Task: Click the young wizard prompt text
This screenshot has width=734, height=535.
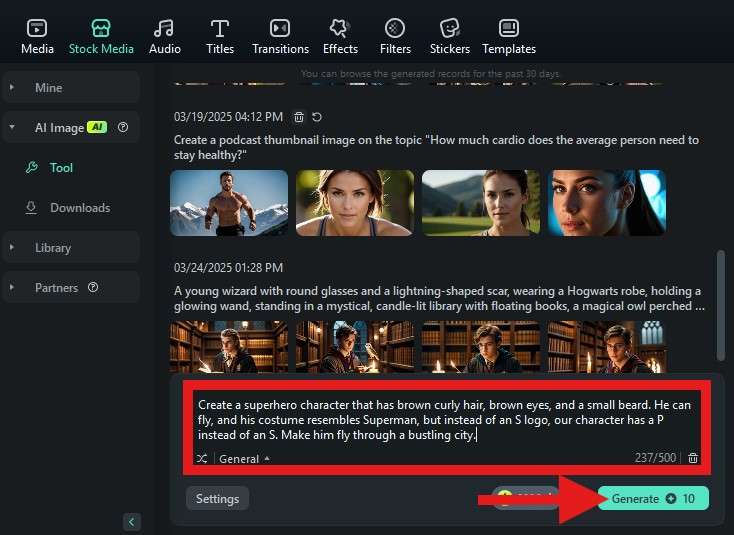Action: coord(439,298)
